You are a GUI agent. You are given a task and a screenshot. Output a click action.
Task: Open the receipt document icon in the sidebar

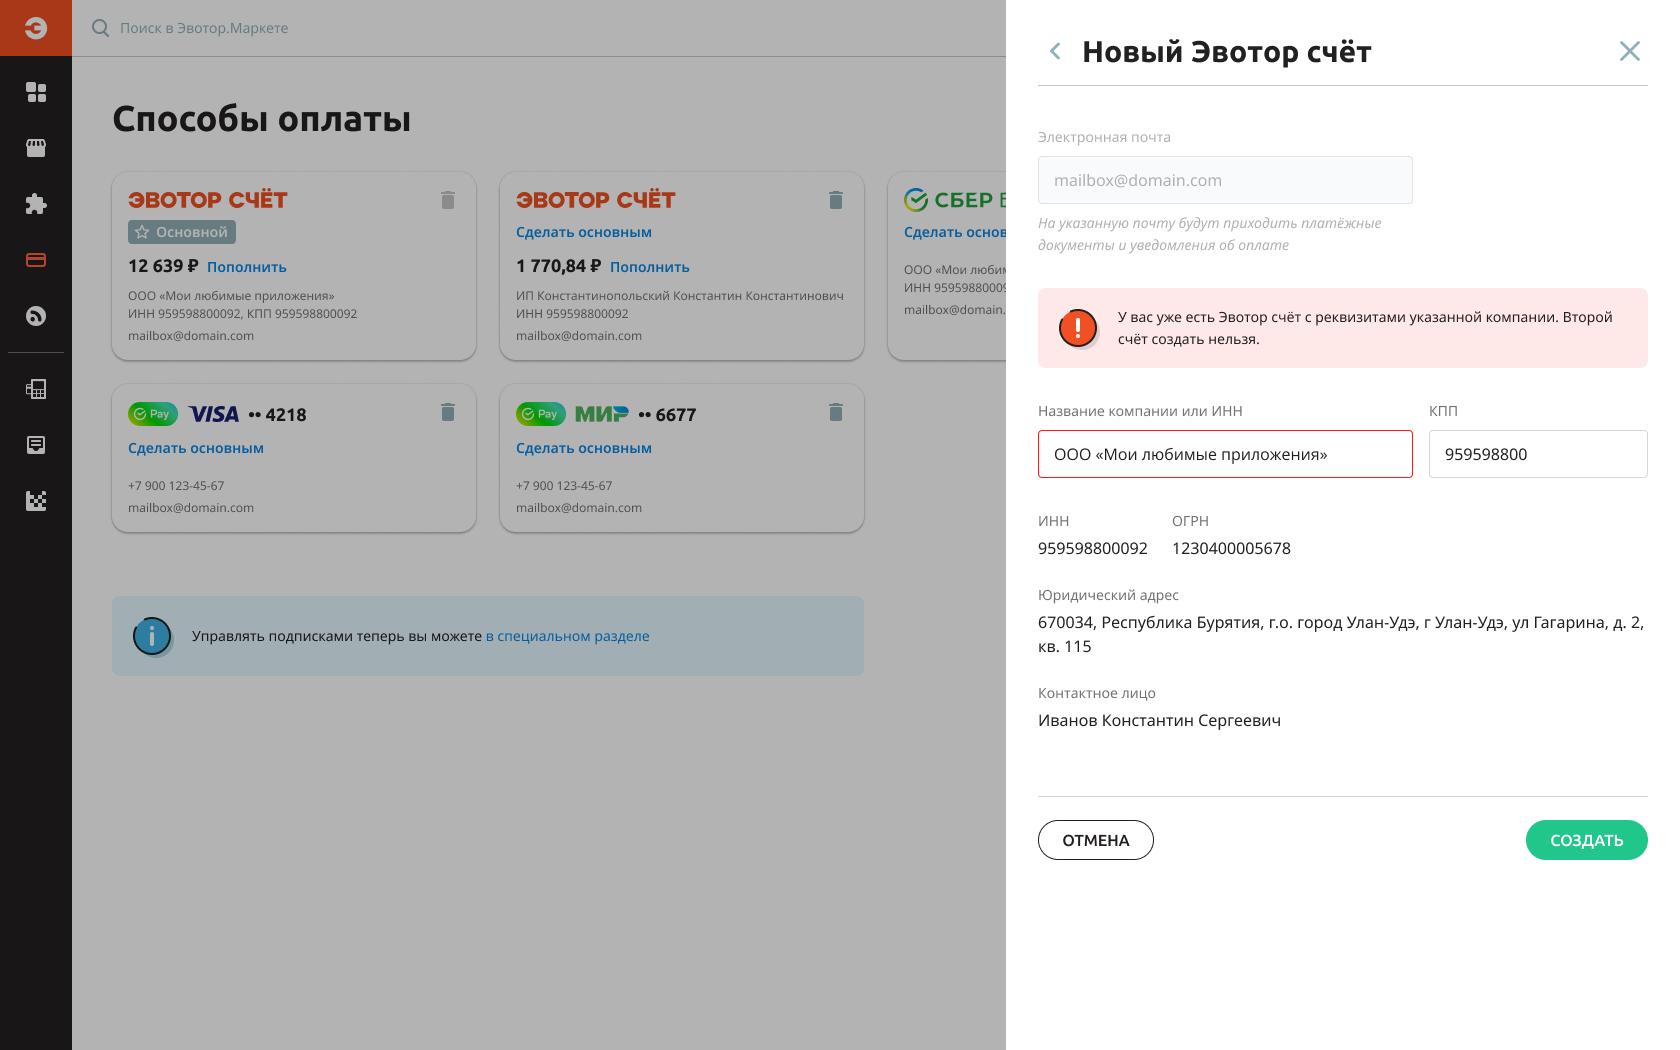36,445
